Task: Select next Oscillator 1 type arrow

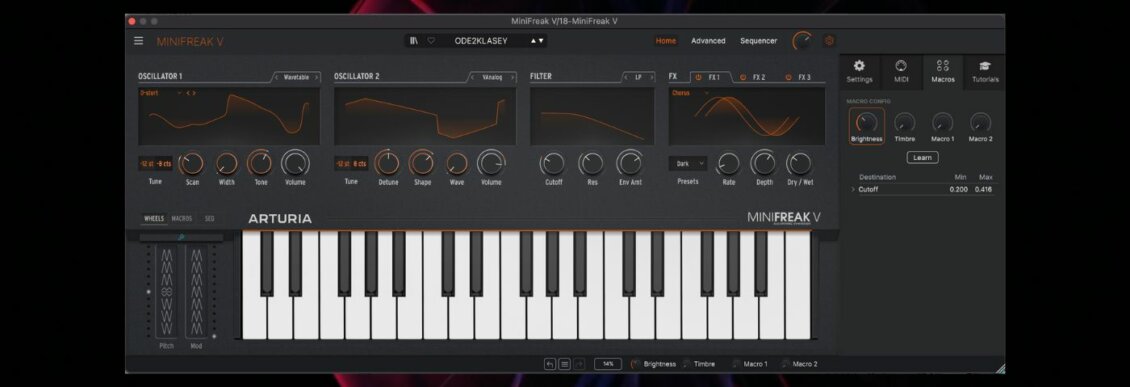Action: point(316,77)
